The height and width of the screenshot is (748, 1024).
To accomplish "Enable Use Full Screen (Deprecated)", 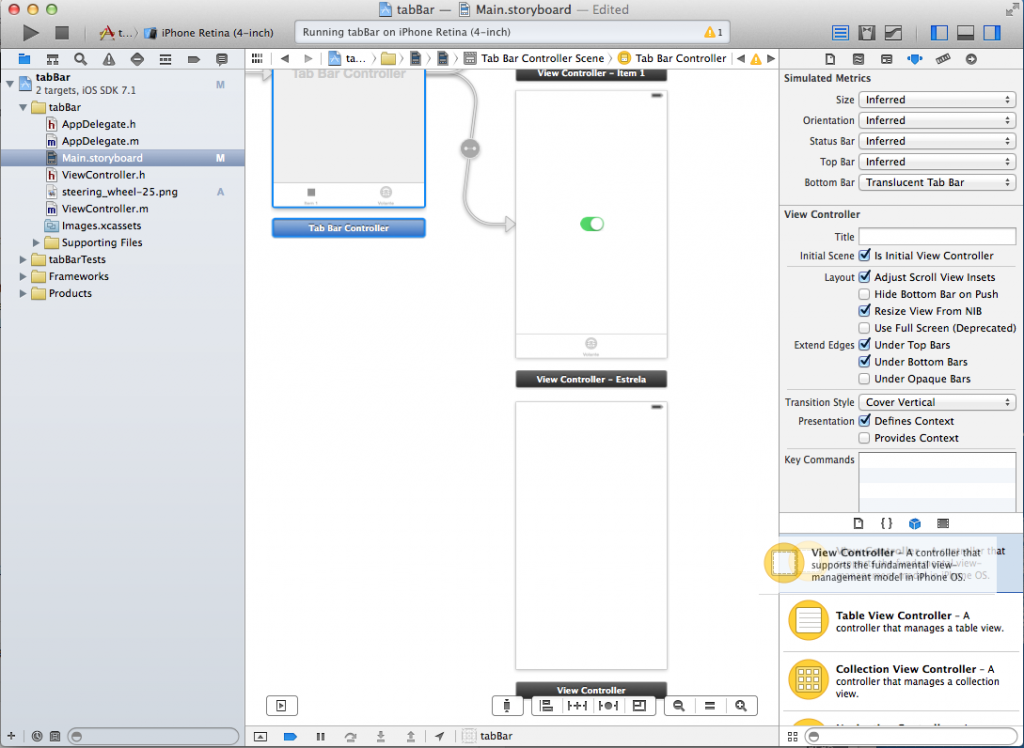I will tap(864, 328).
